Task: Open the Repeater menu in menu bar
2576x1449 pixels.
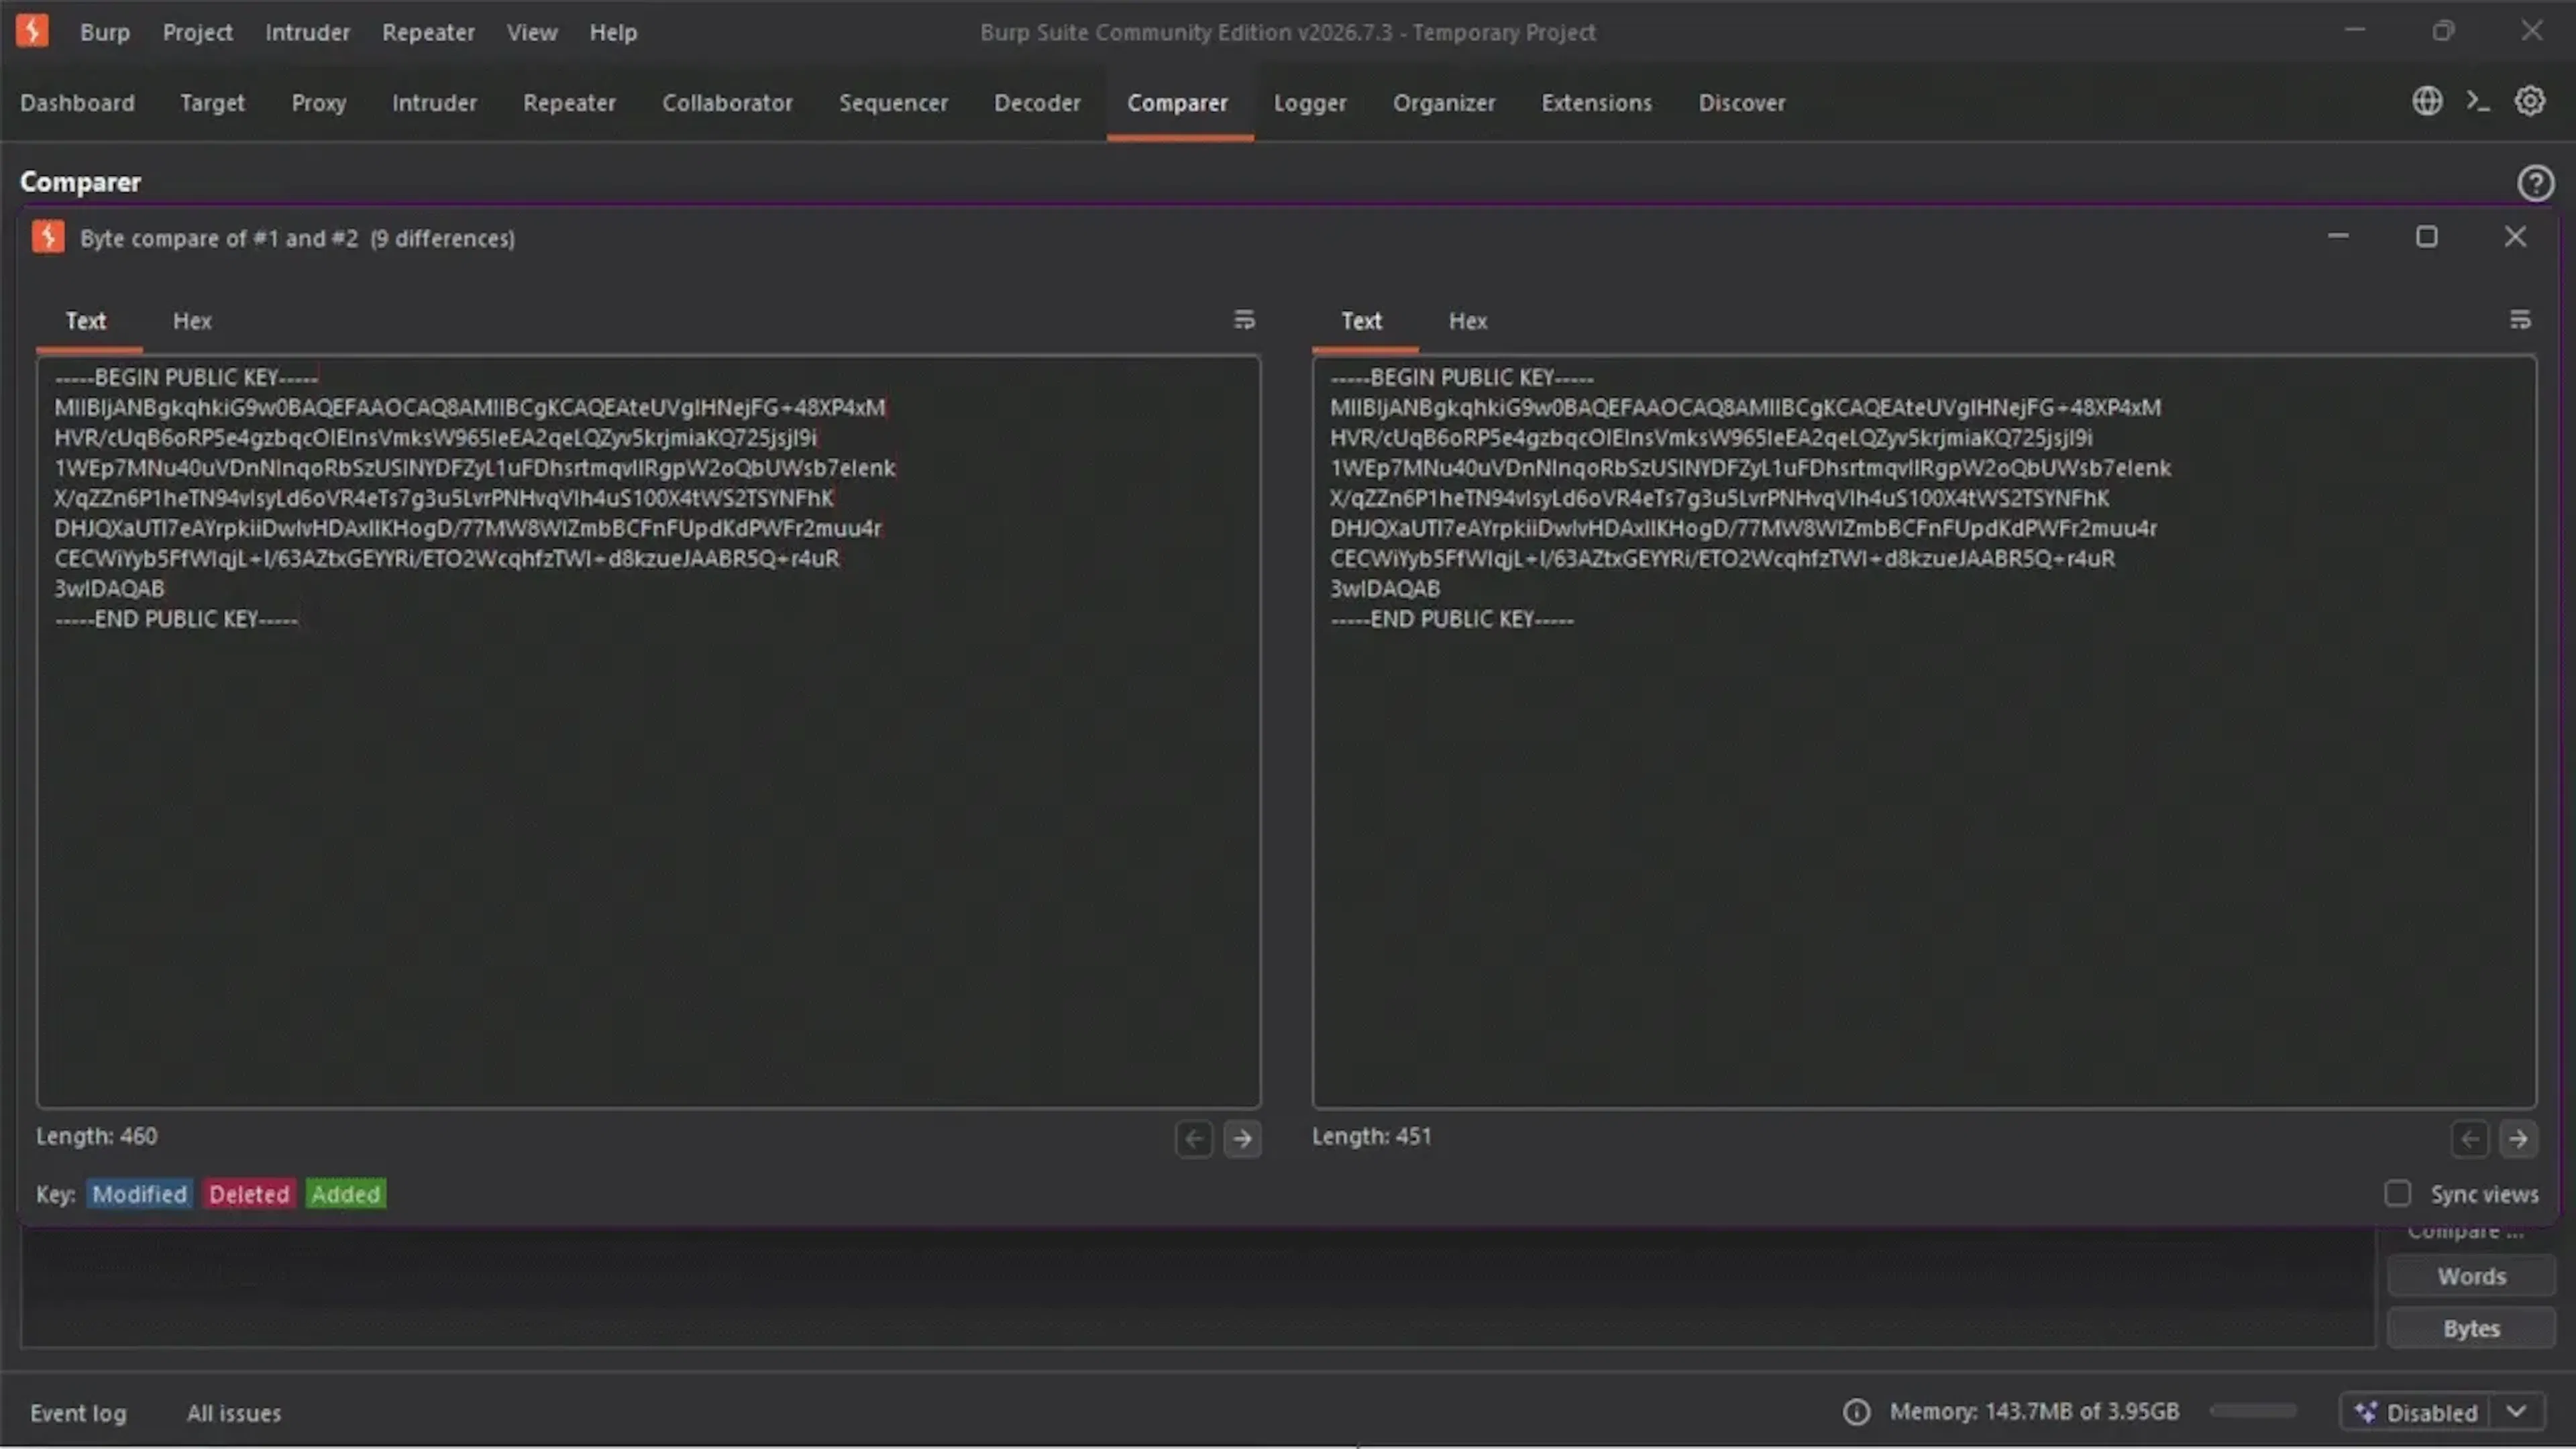Action: (428, 32)
